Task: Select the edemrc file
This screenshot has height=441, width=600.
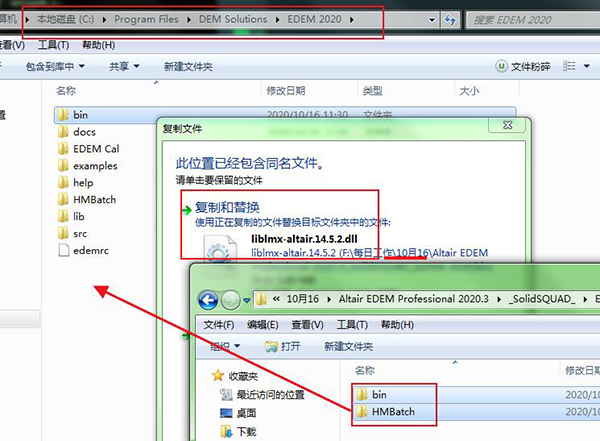Action: click(91, 250)
